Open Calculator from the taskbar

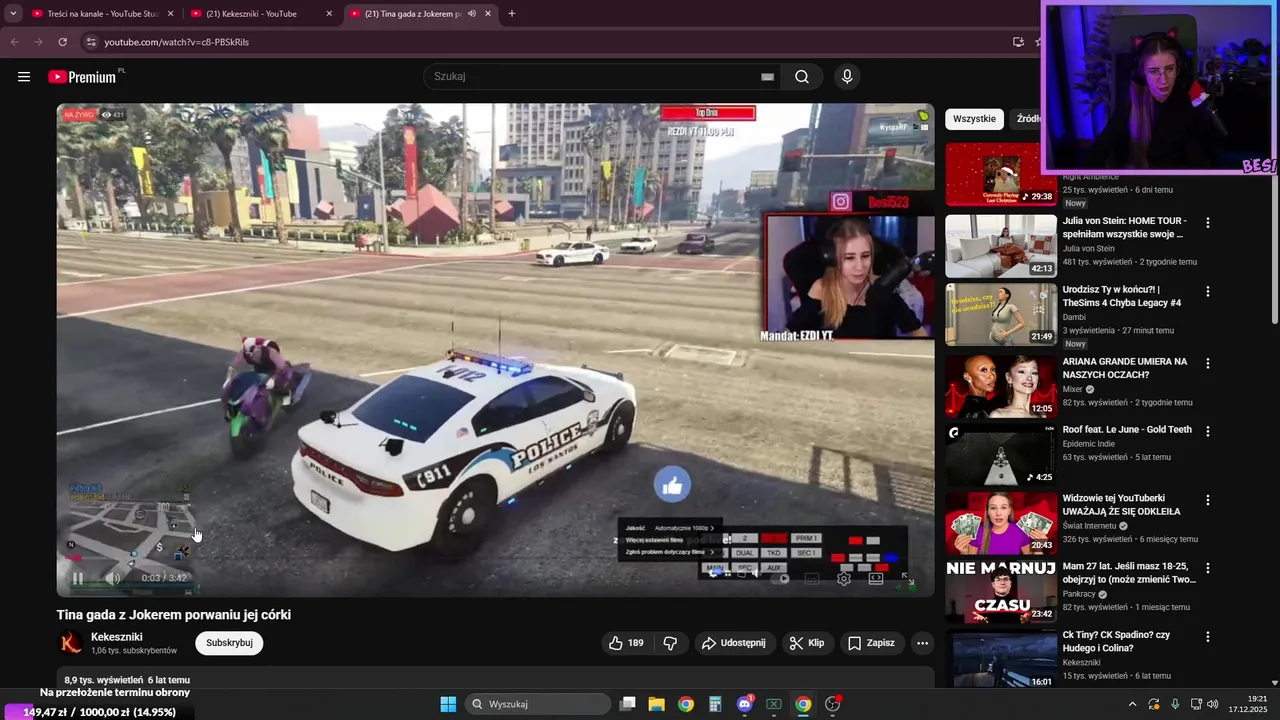click(714, 704)
